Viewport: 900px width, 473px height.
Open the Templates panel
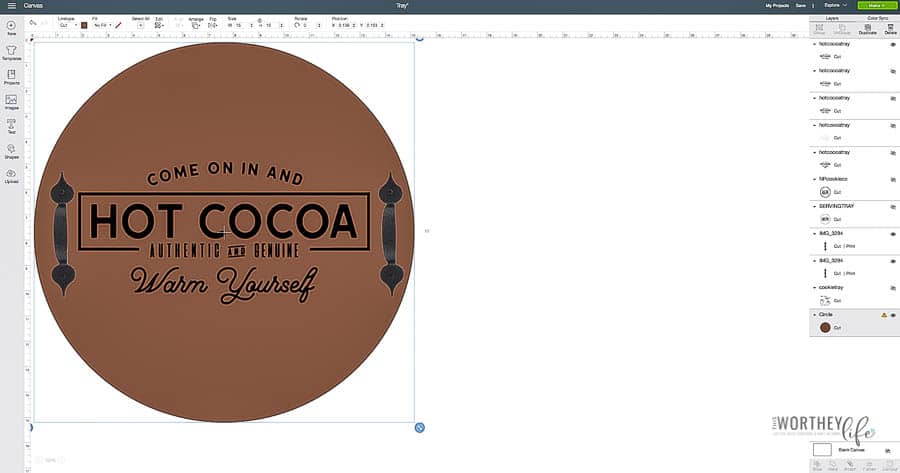pos(11,51)
